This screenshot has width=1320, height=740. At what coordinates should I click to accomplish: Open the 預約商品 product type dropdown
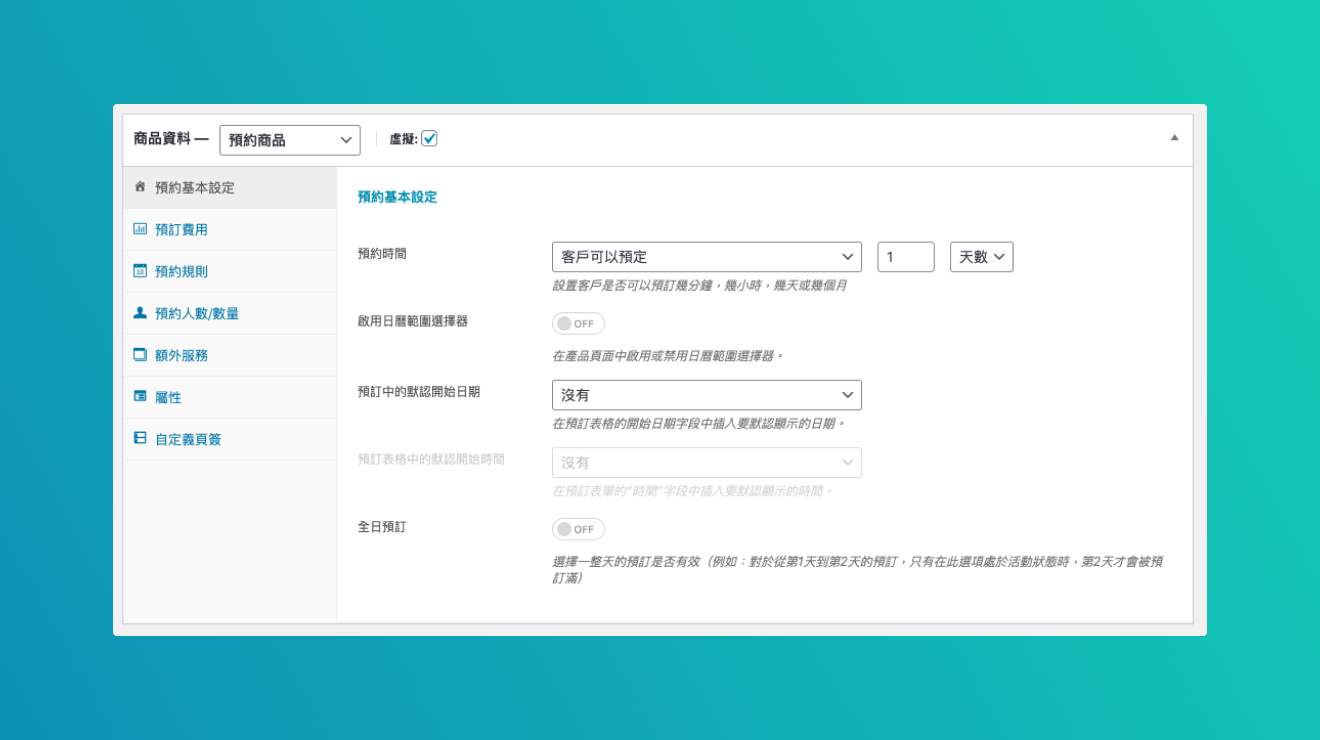(x=290, y=140)
